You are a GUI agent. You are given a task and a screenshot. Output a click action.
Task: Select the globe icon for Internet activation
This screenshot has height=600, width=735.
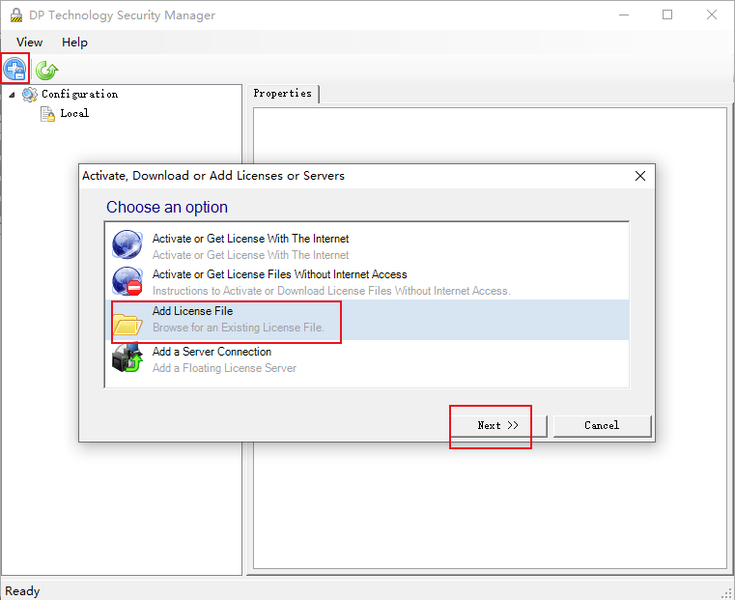tap(127, 245)
